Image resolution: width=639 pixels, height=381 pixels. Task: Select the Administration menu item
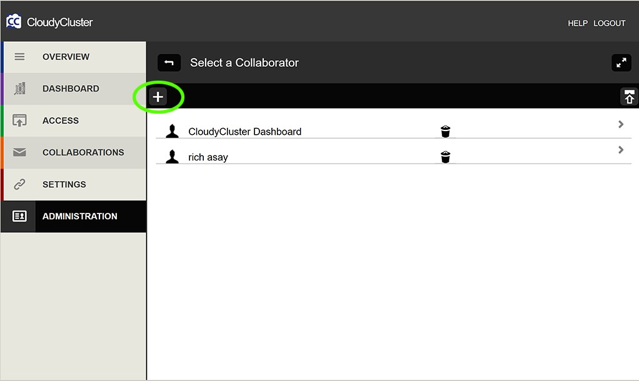75,216
